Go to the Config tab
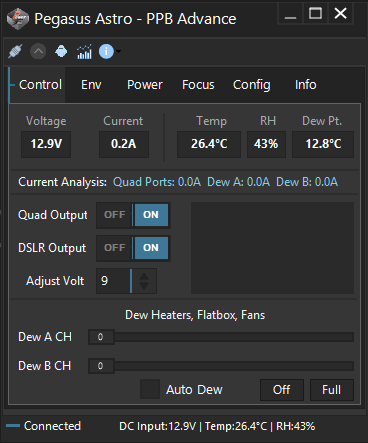 [x=252, y=85]
